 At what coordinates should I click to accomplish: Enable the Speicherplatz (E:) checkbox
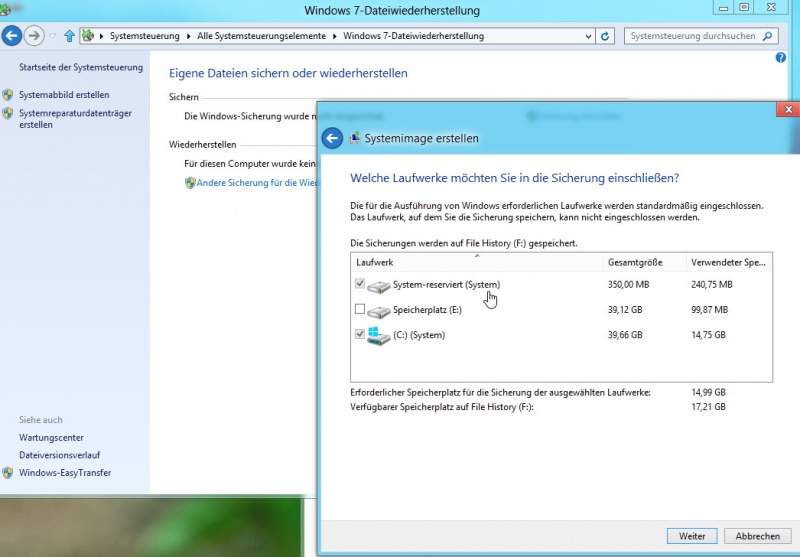360,310
